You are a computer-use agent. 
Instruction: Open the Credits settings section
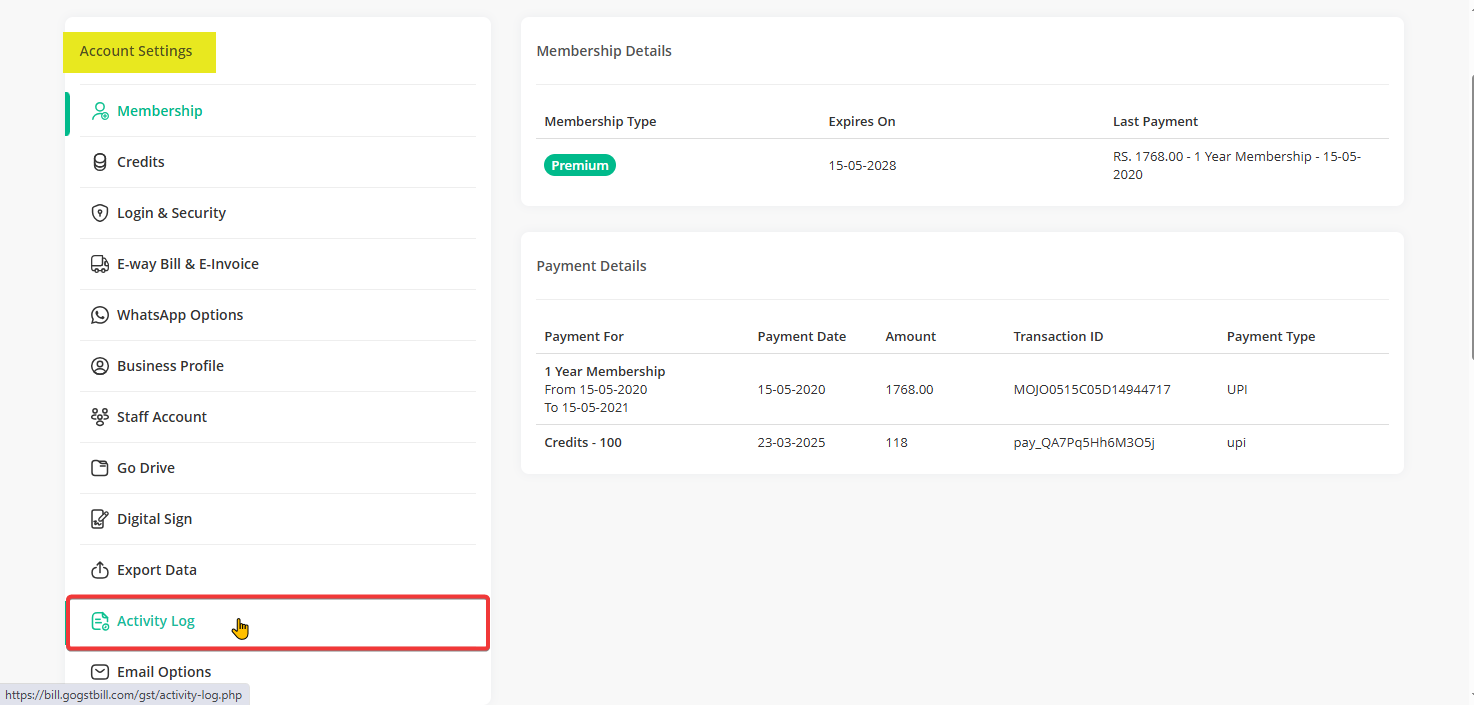[141, 162]
